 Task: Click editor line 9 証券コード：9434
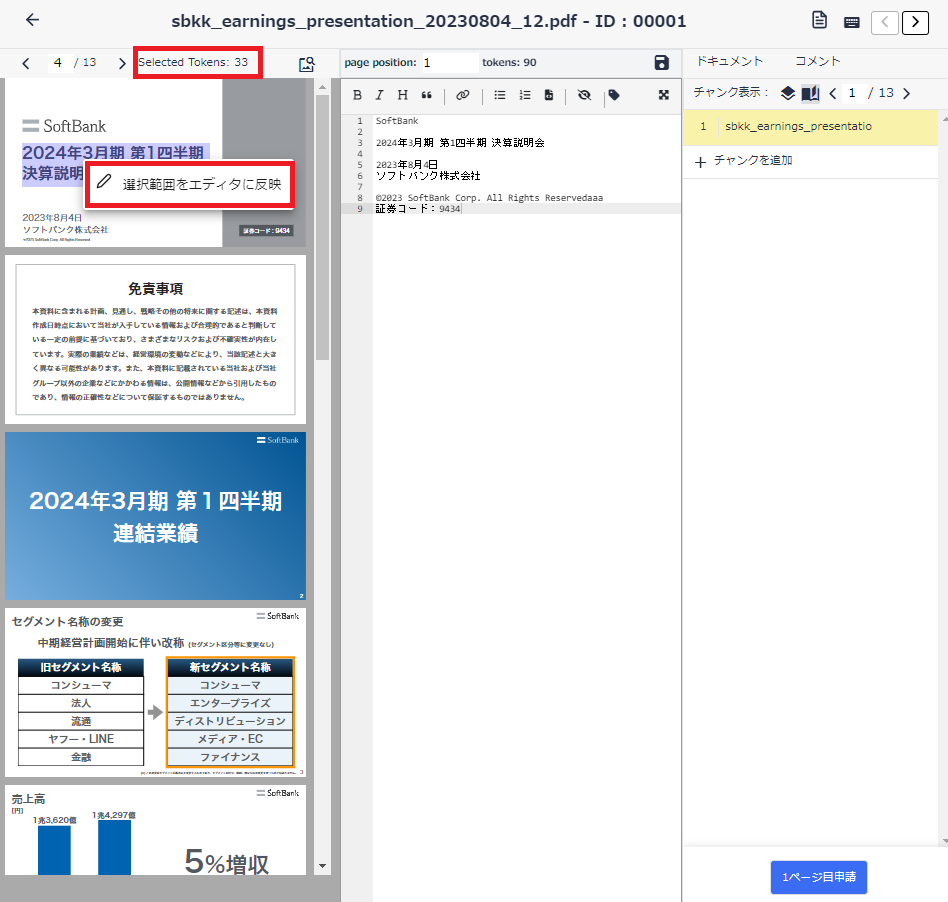pos(418,209)
